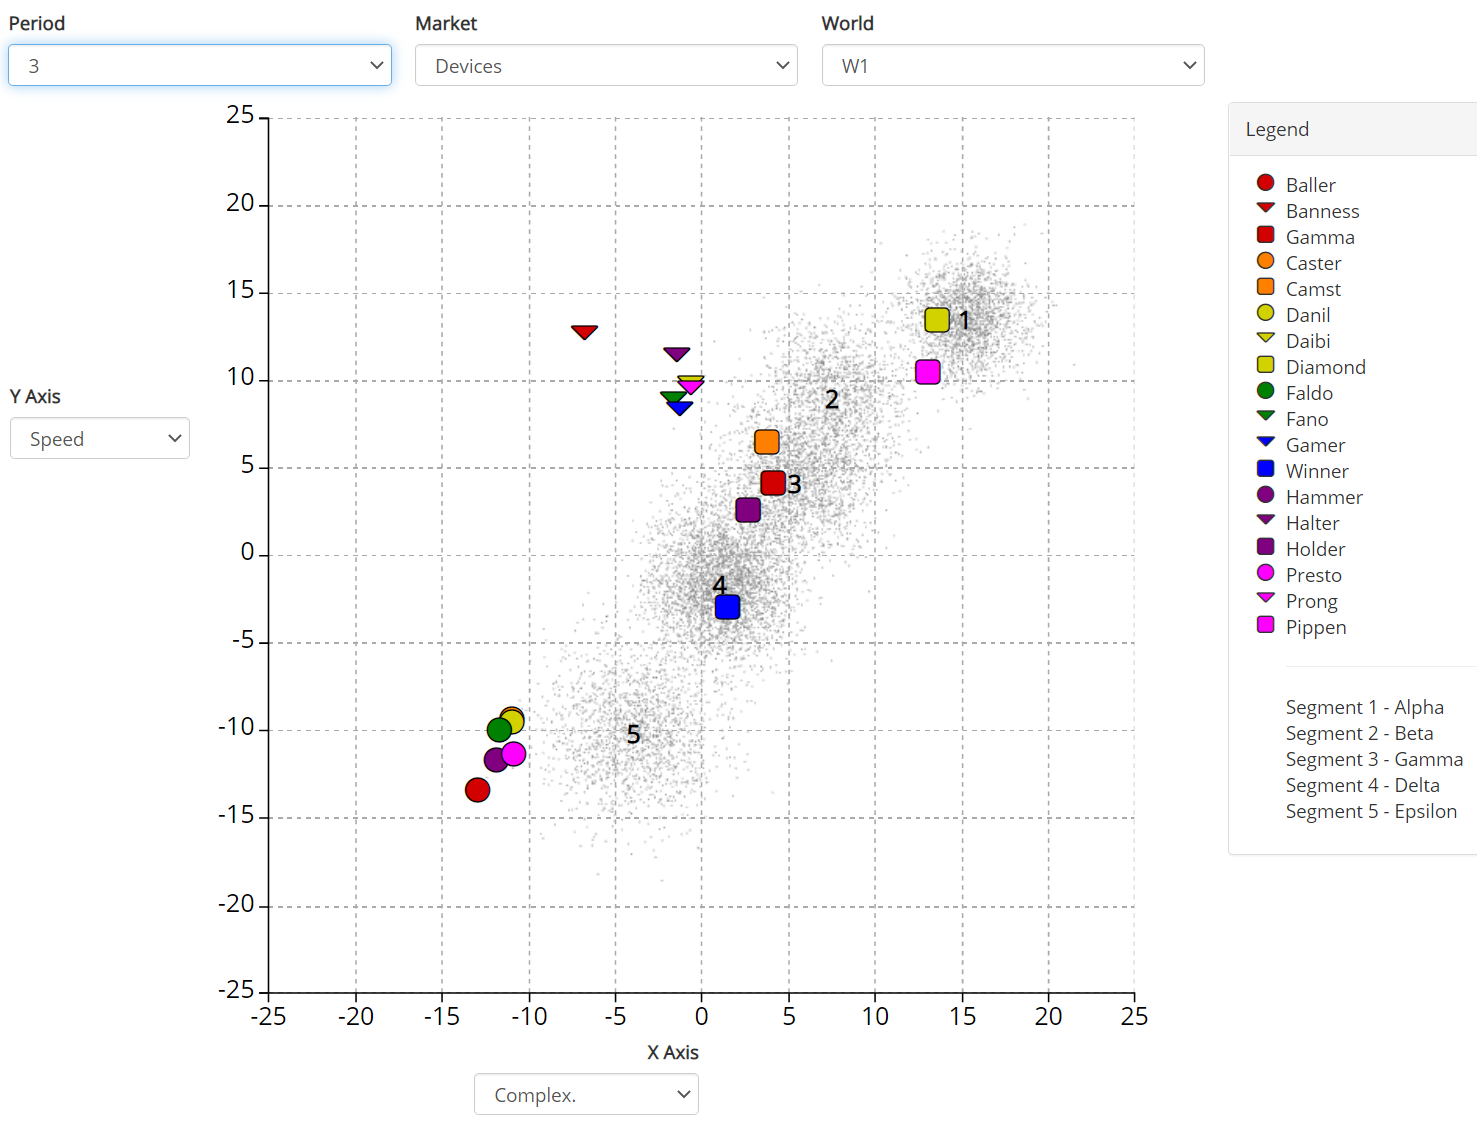Select the yellow square marker near segment 1
Viewport: 1477px width, 1127px height.
point(937,320)
